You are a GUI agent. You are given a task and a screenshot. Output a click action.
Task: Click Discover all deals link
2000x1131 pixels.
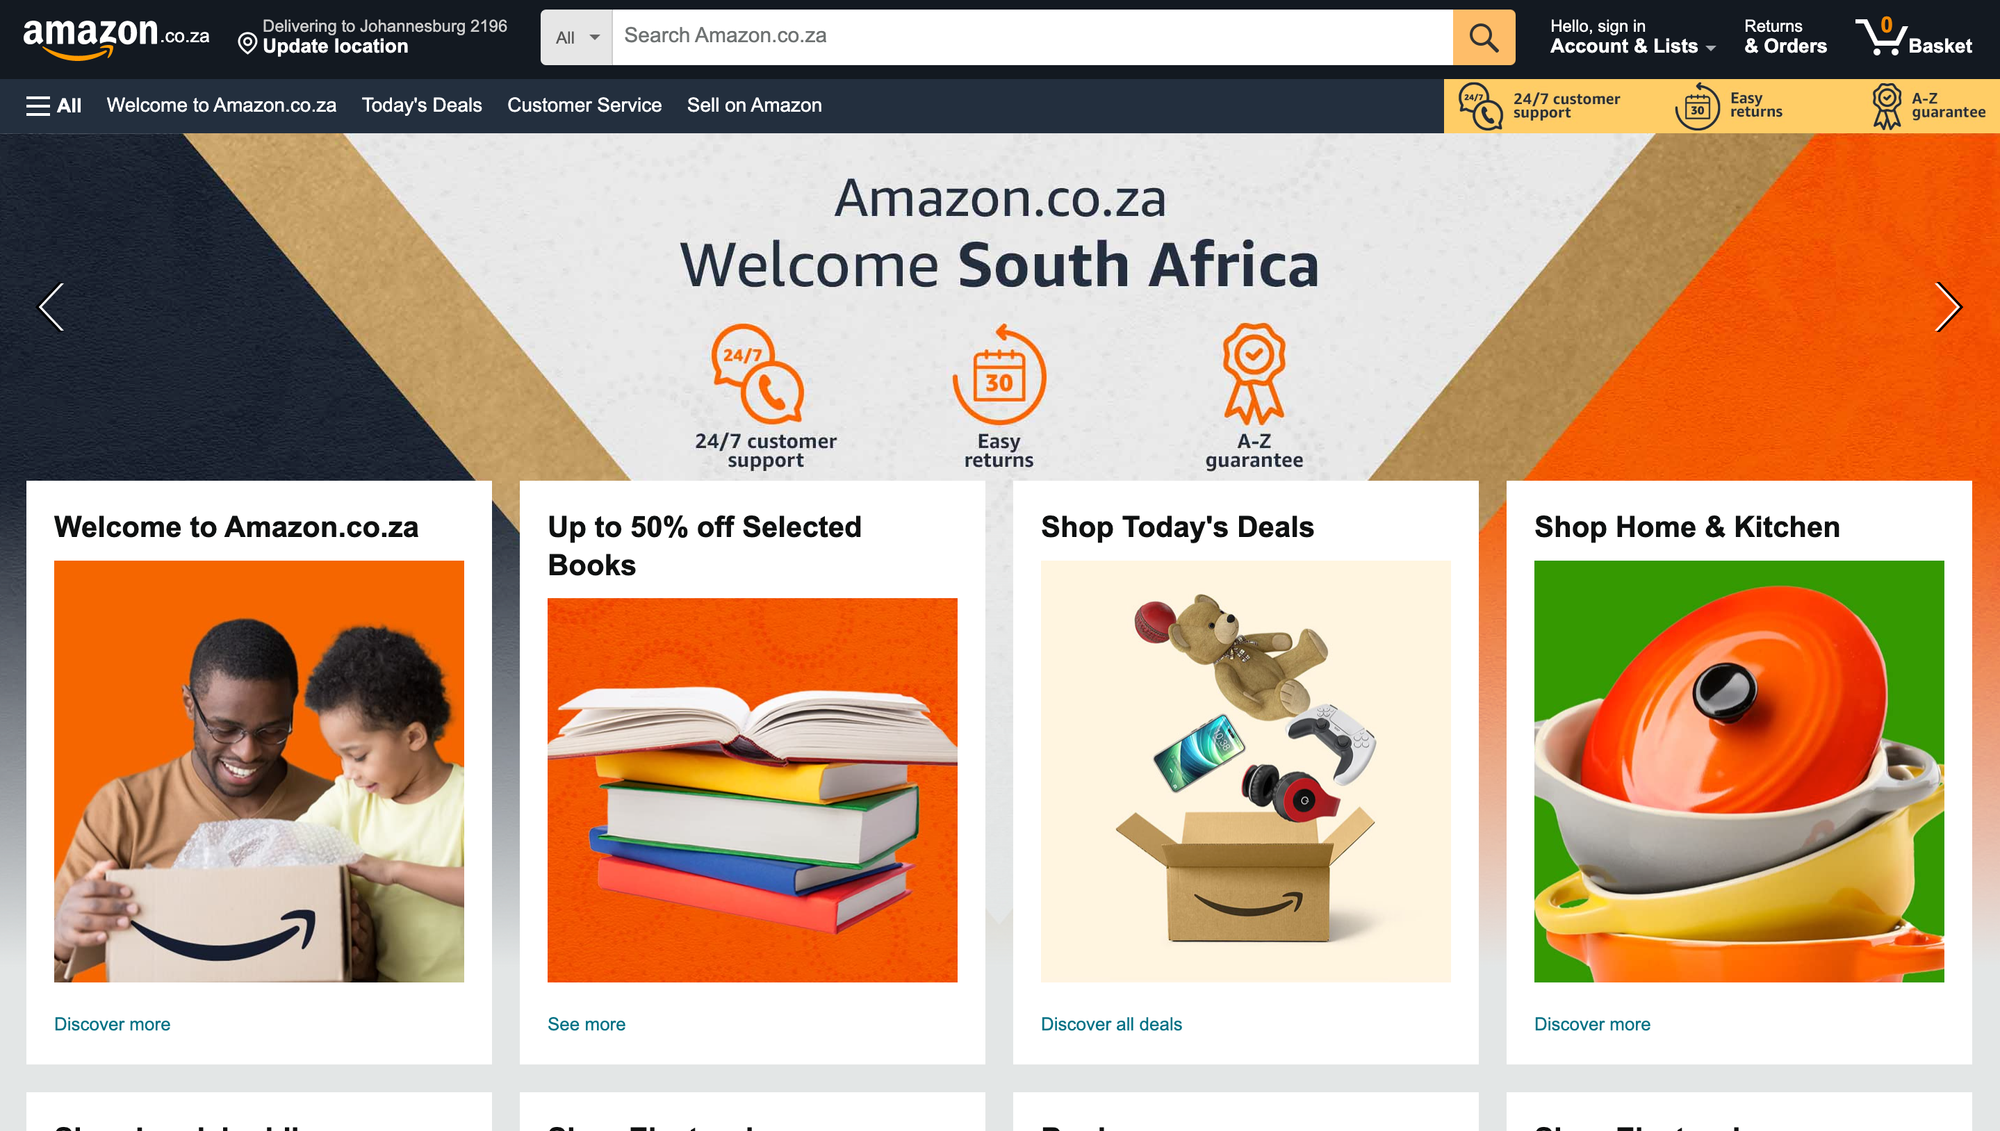(x=1111, y=1024)
